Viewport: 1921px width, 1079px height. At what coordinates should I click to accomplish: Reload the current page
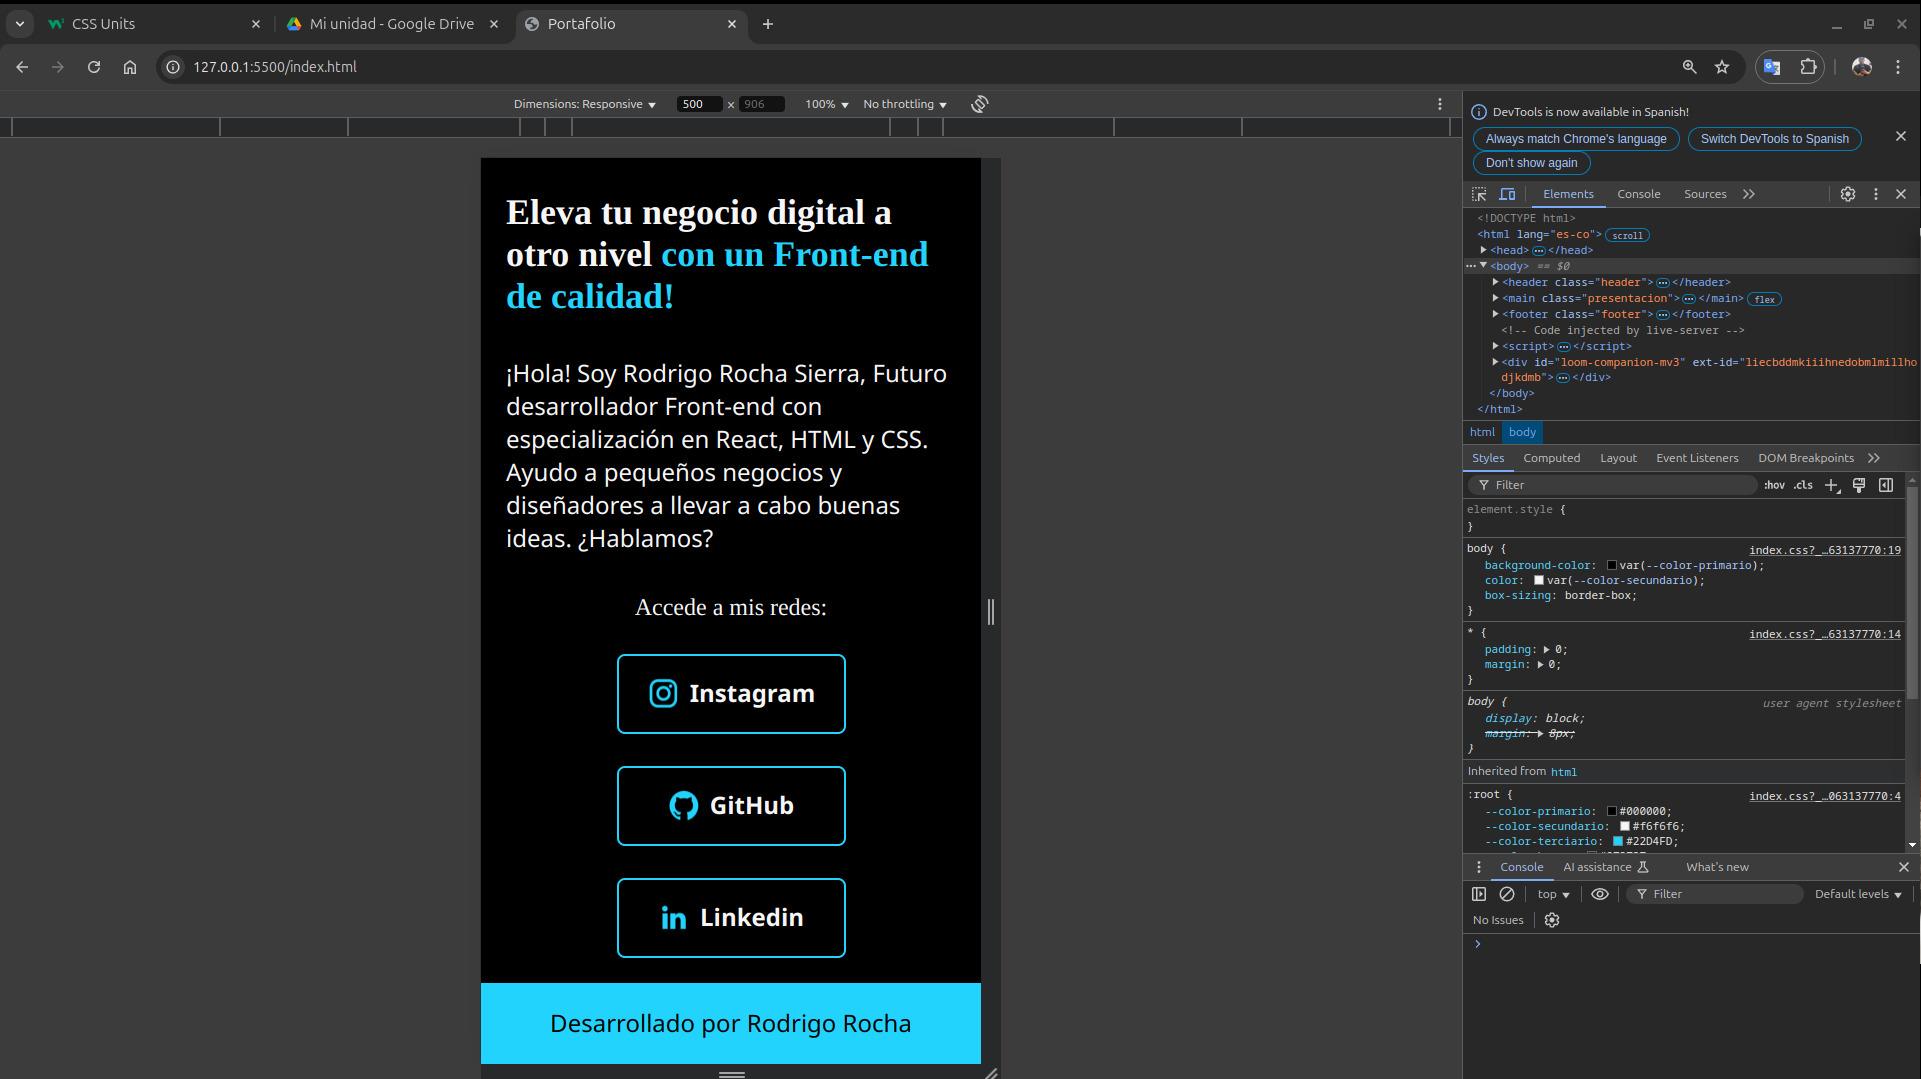94,67
